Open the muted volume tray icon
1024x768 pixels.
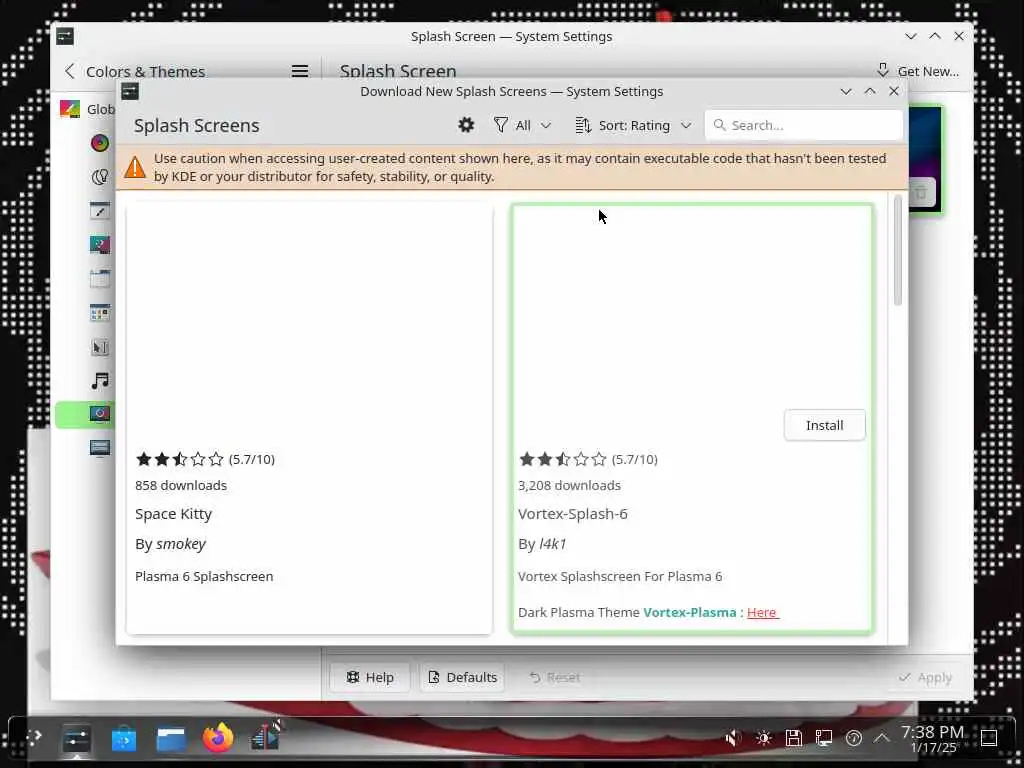tap(733, 738)
